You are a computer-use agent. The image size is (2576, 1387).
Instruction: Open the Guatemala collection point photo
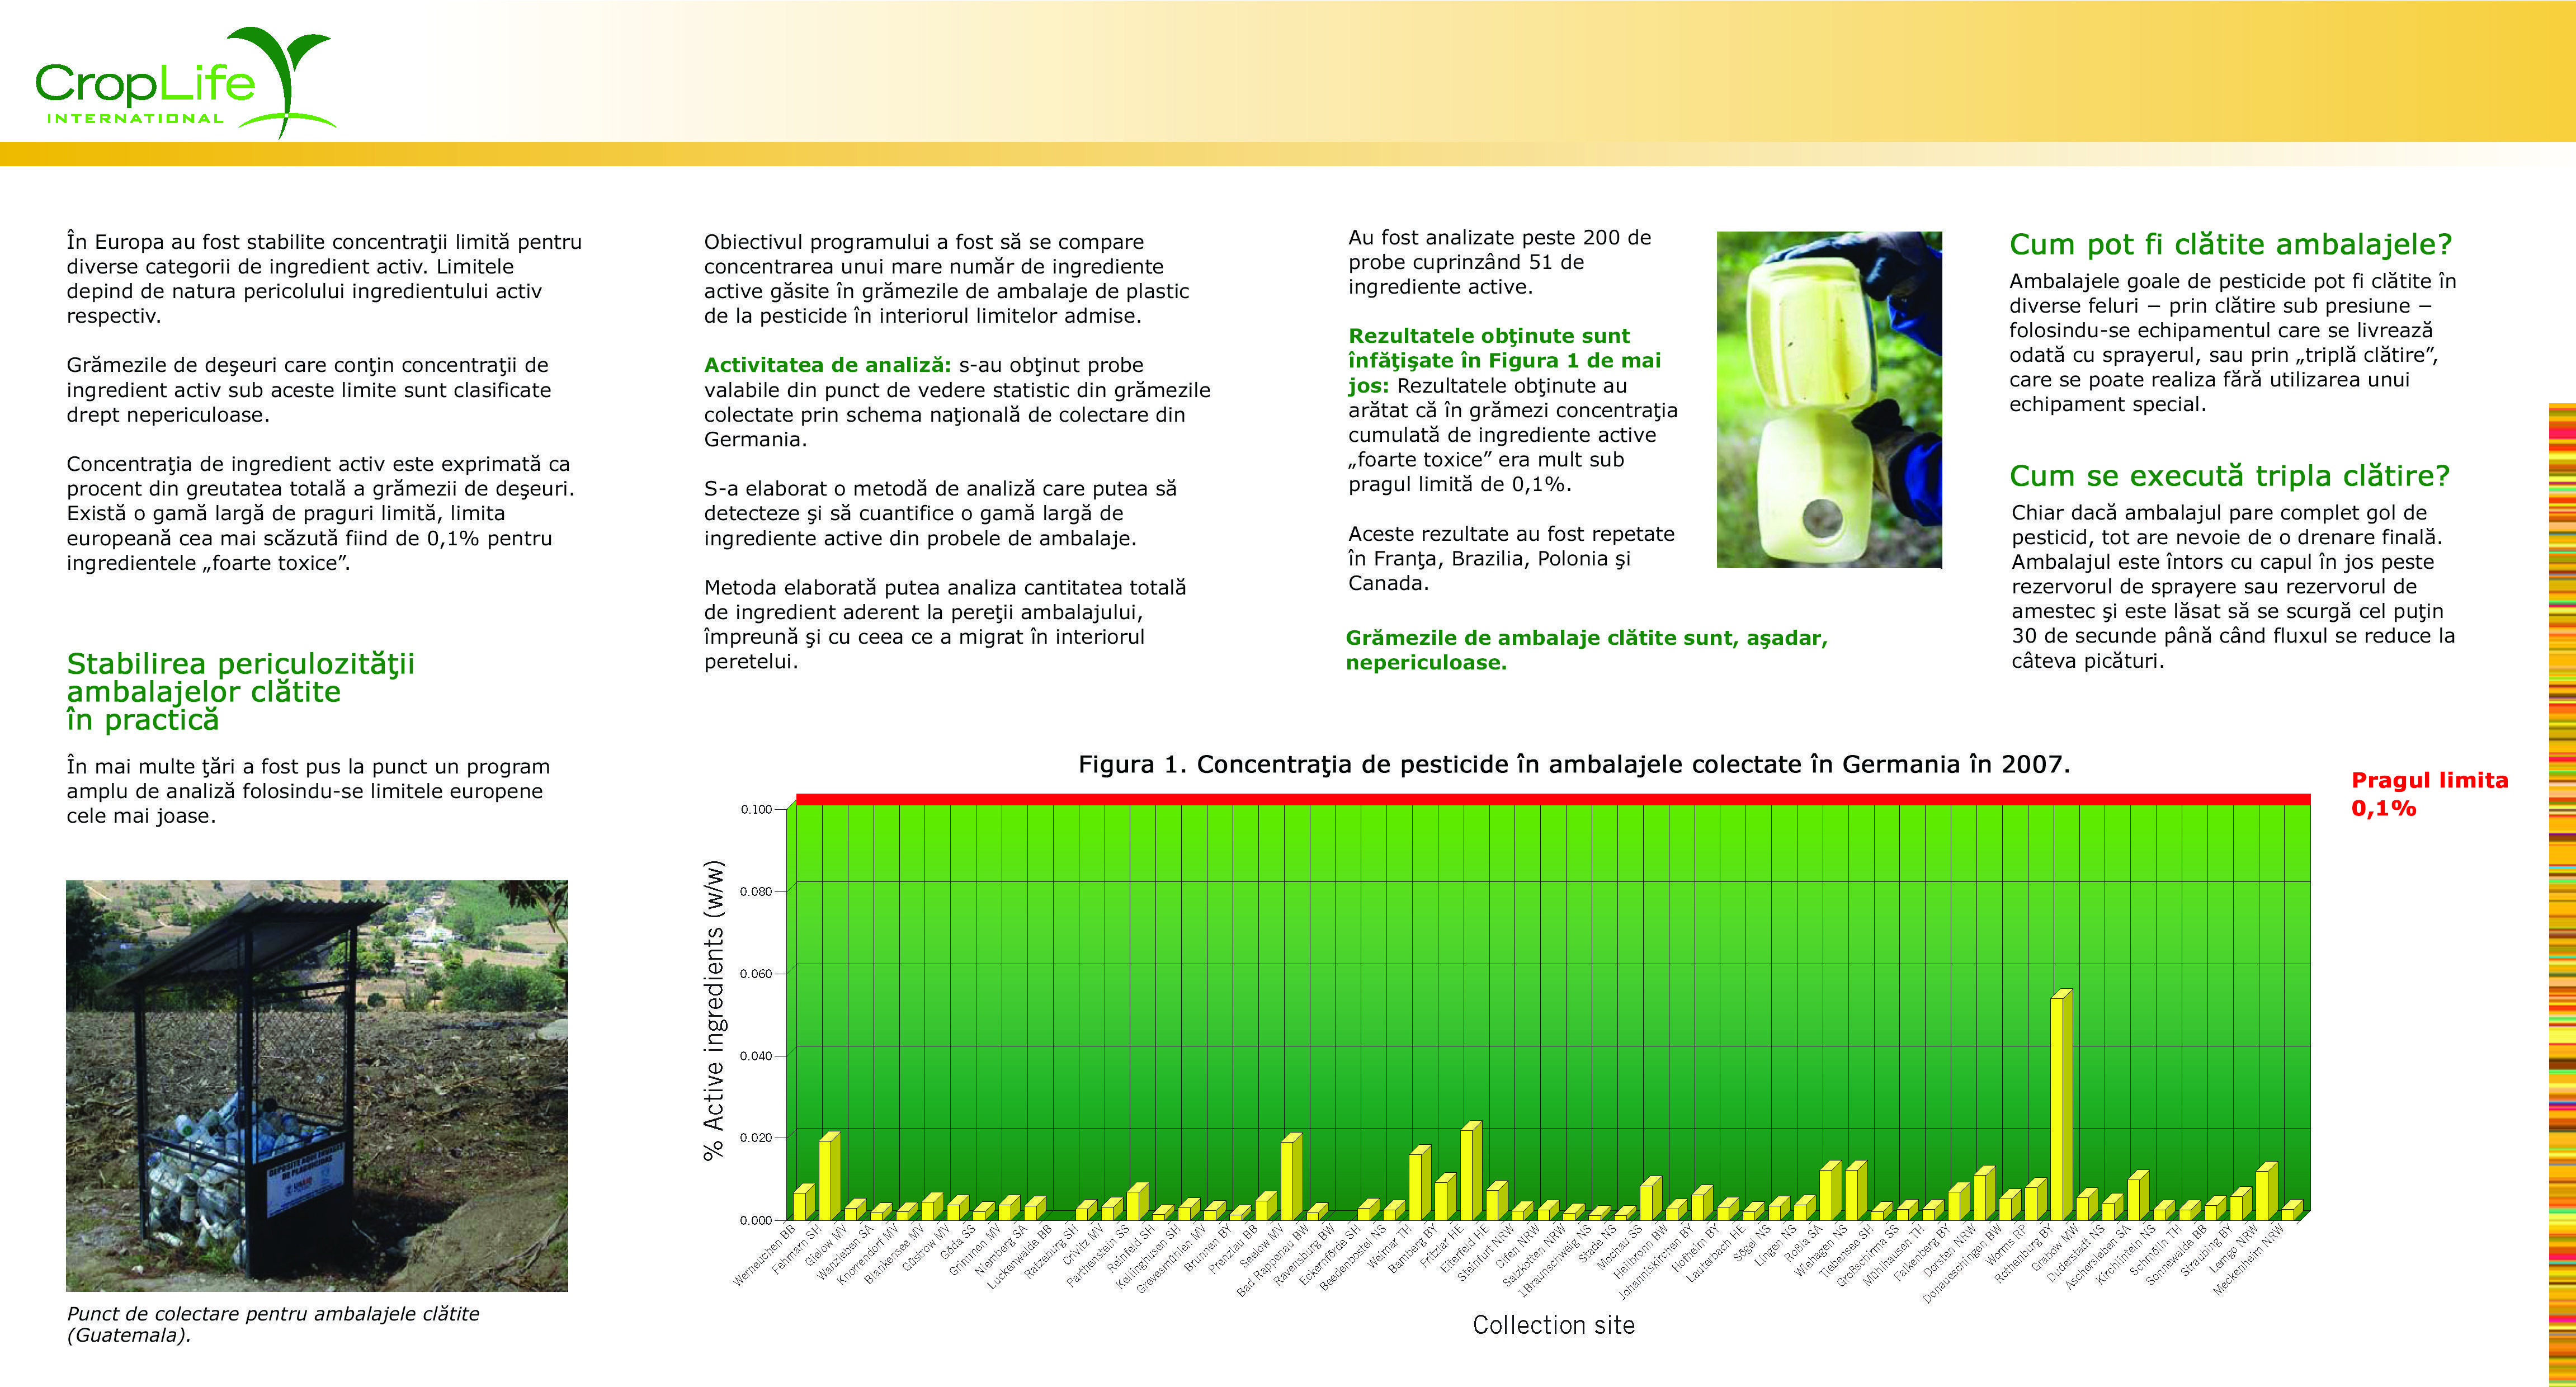(316, 1085)
